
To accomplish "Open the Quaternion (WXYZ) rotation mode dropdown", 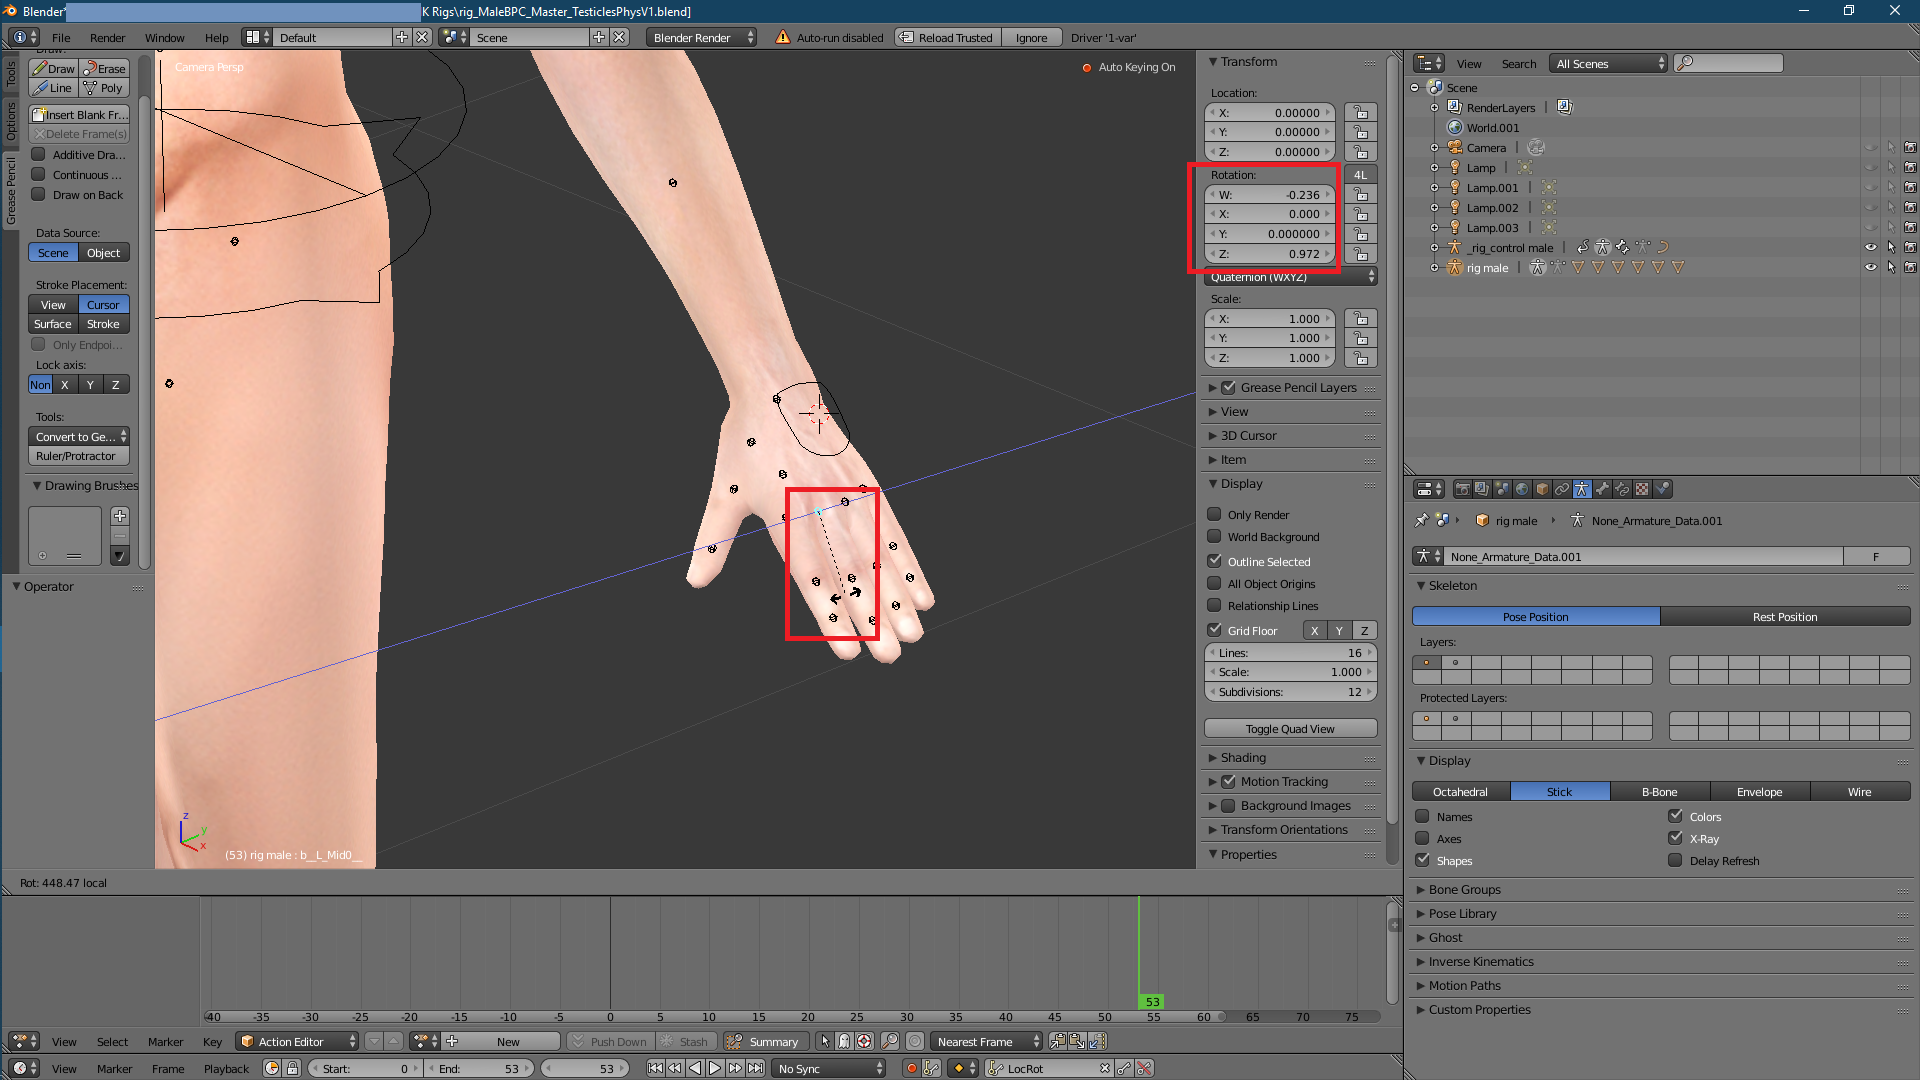I will pos(1291,277).
